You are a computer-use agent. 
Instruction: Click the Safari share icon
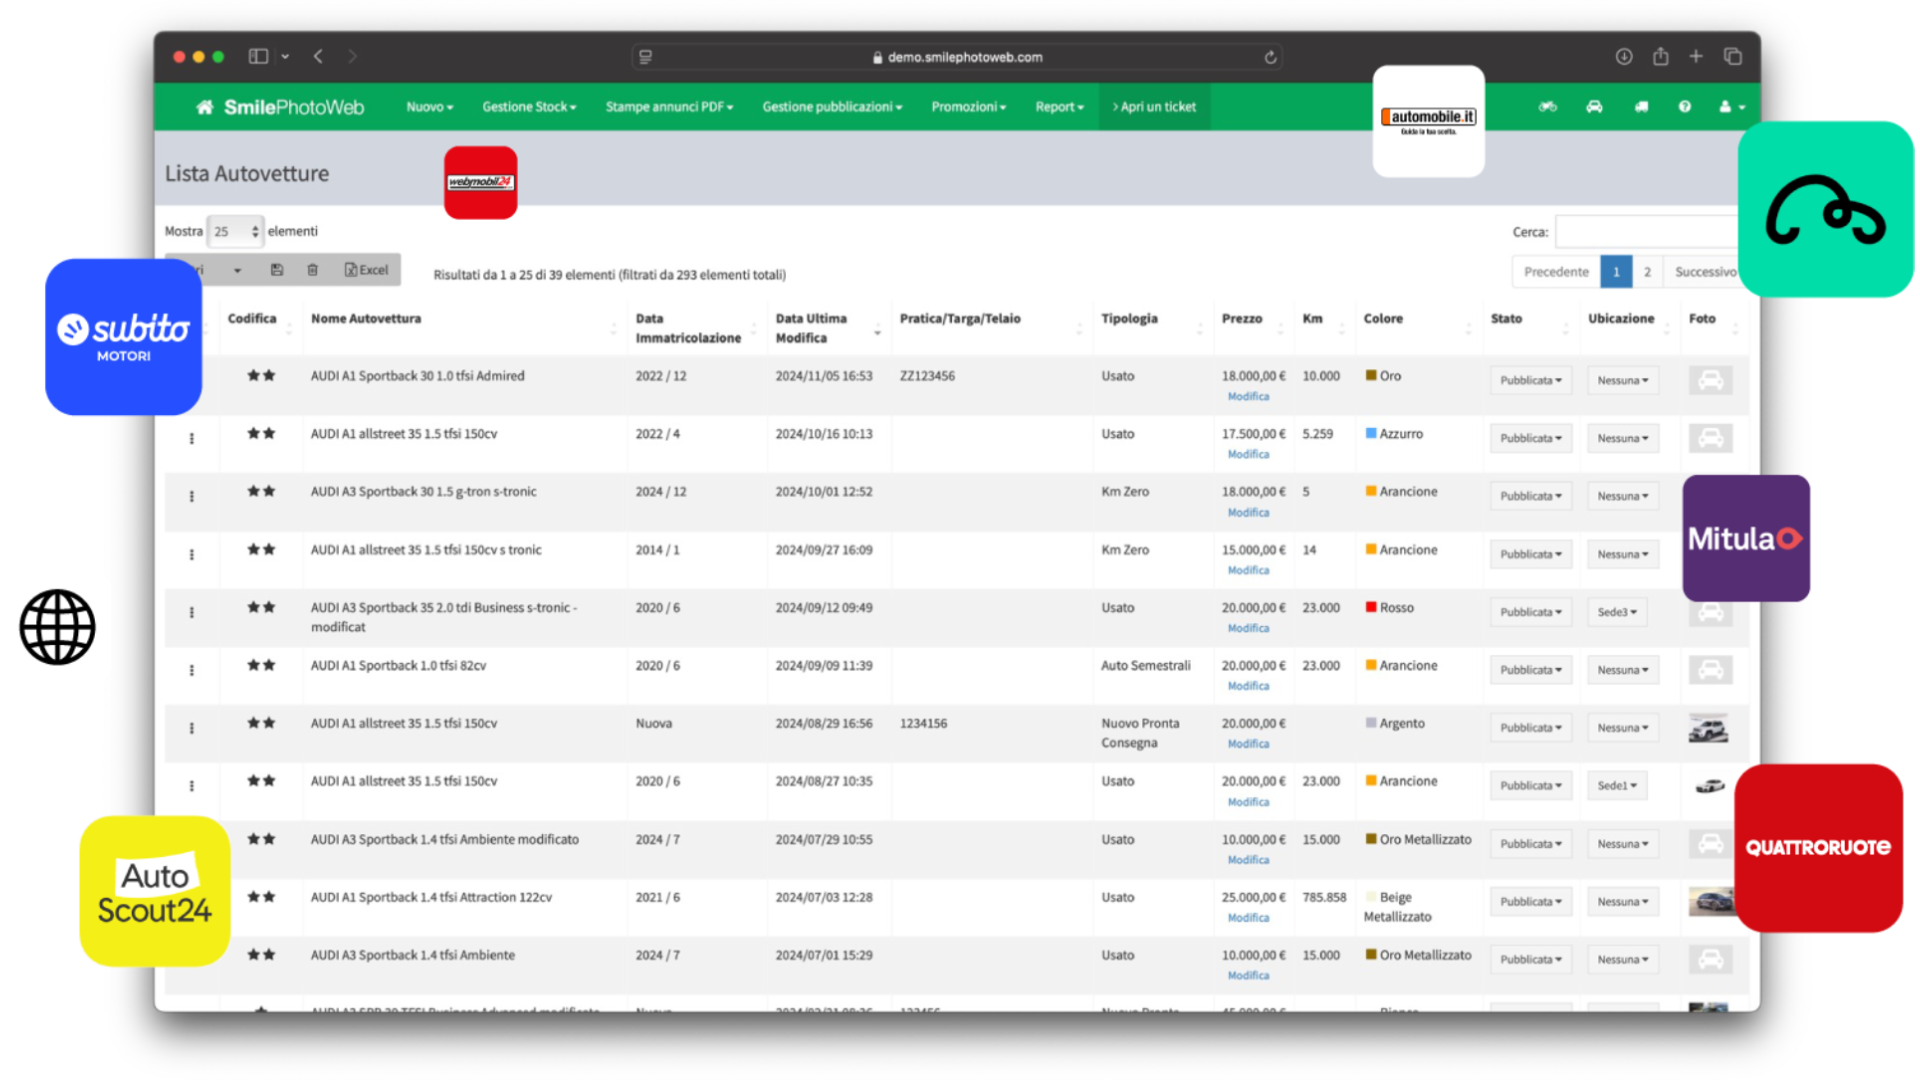(1660, 57)
